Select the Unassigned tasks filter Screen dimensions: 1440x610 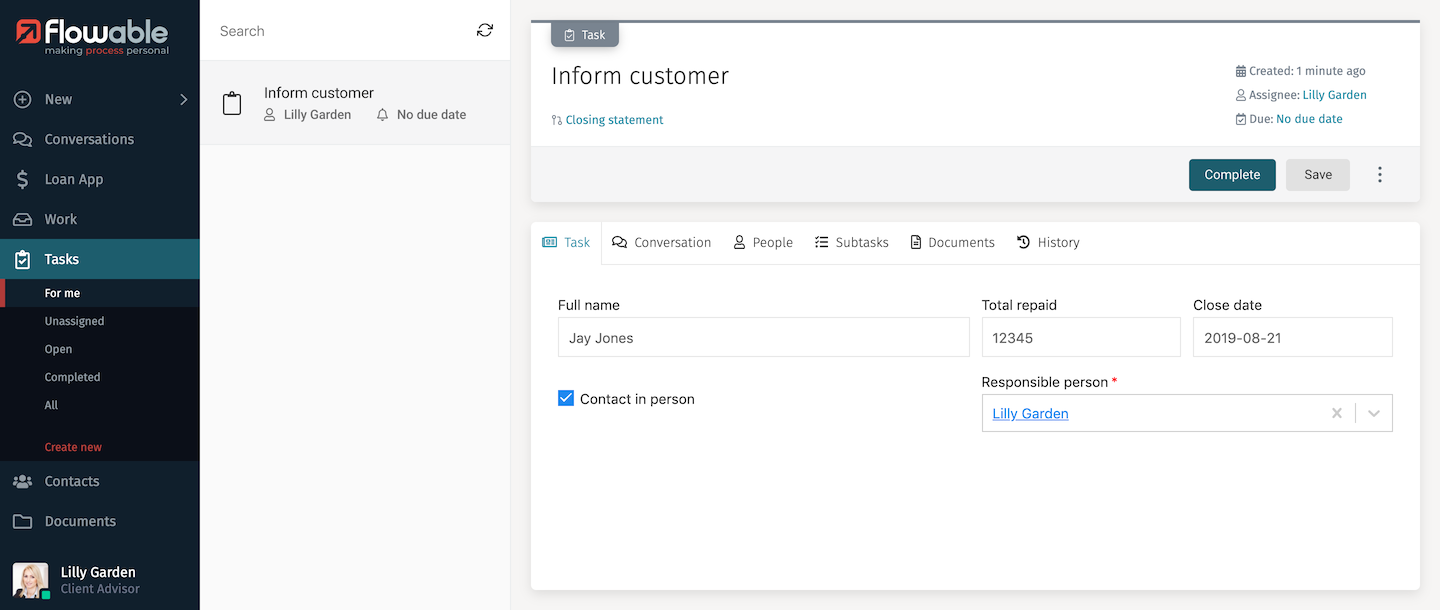(x=74, y=321)
